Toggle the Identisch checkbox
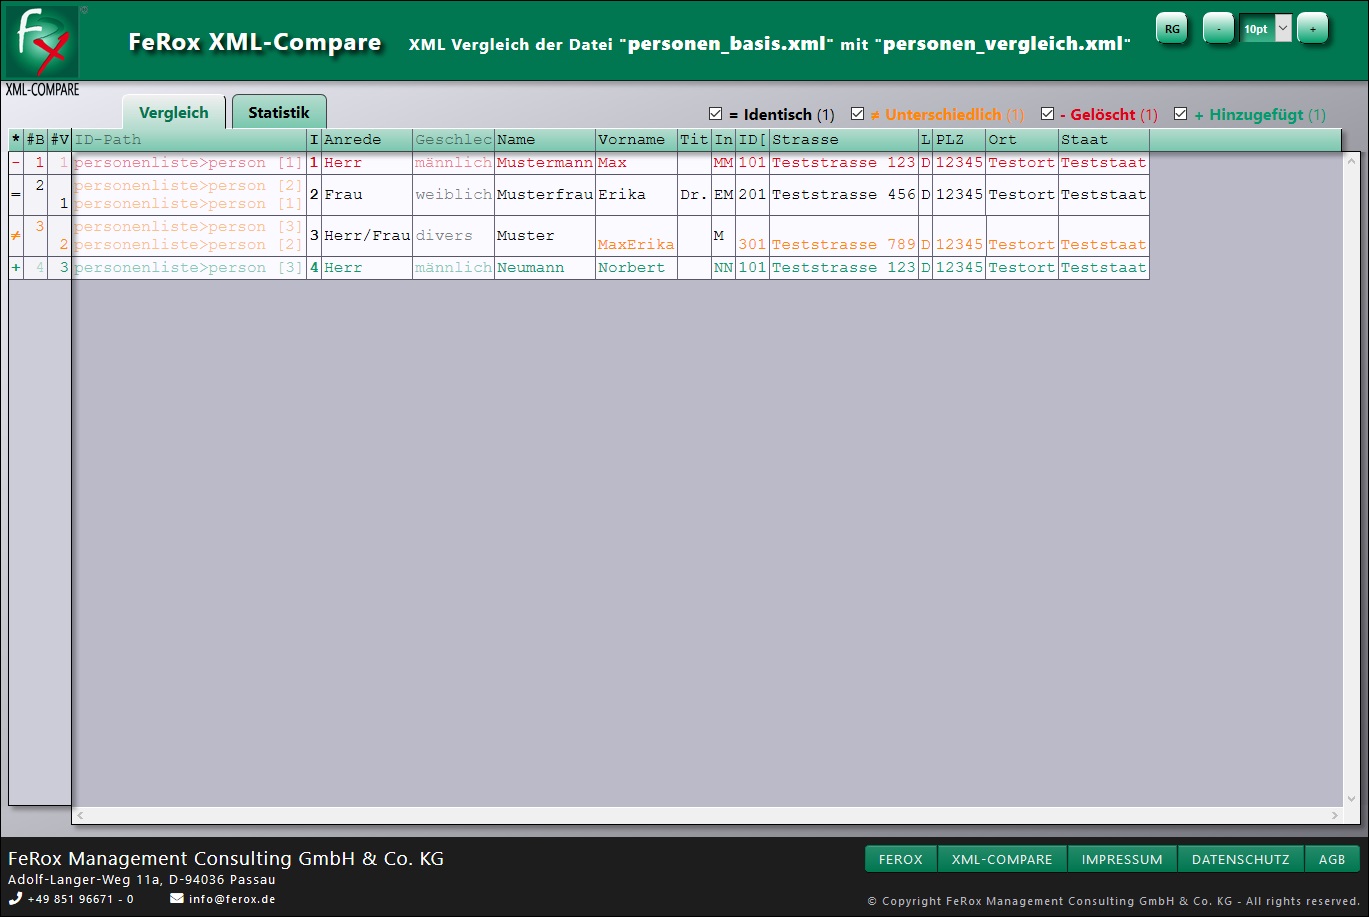The height and width of the screenshot is (917, 1369). tap(715, 114)
